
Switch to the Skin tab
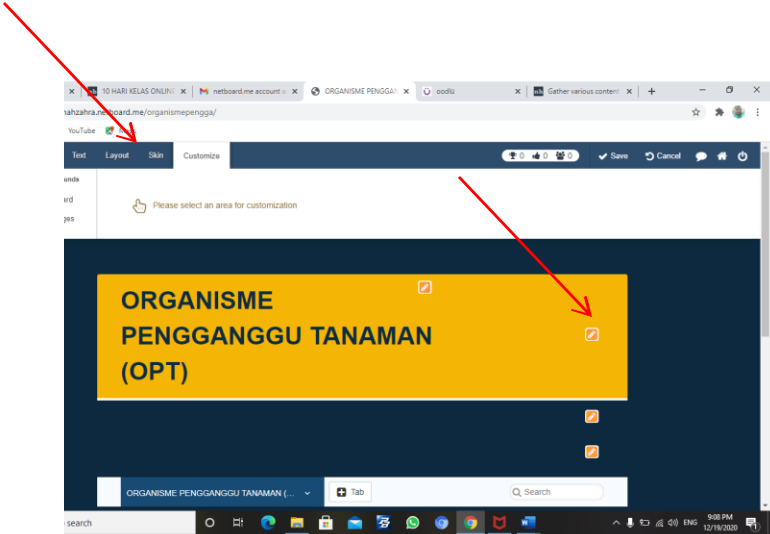156,156
